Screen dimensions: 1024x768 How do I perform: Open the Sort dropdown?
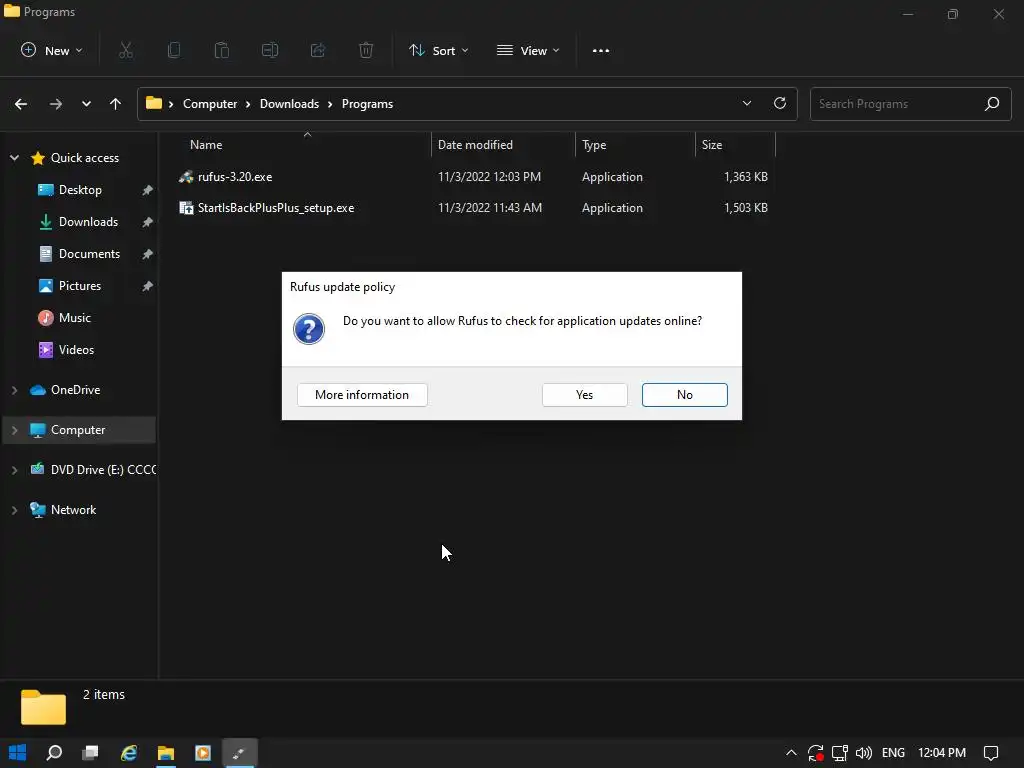[x=439, y=50]
